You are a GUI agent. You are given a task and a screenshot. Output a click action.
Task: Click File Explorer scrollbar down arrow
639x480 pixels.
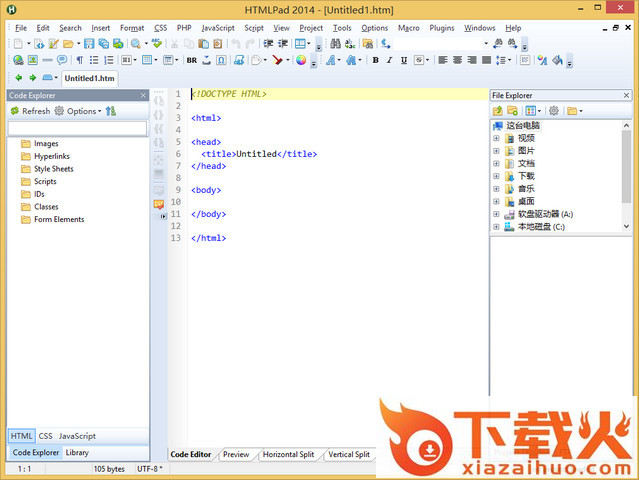click(x=626, y=226)
